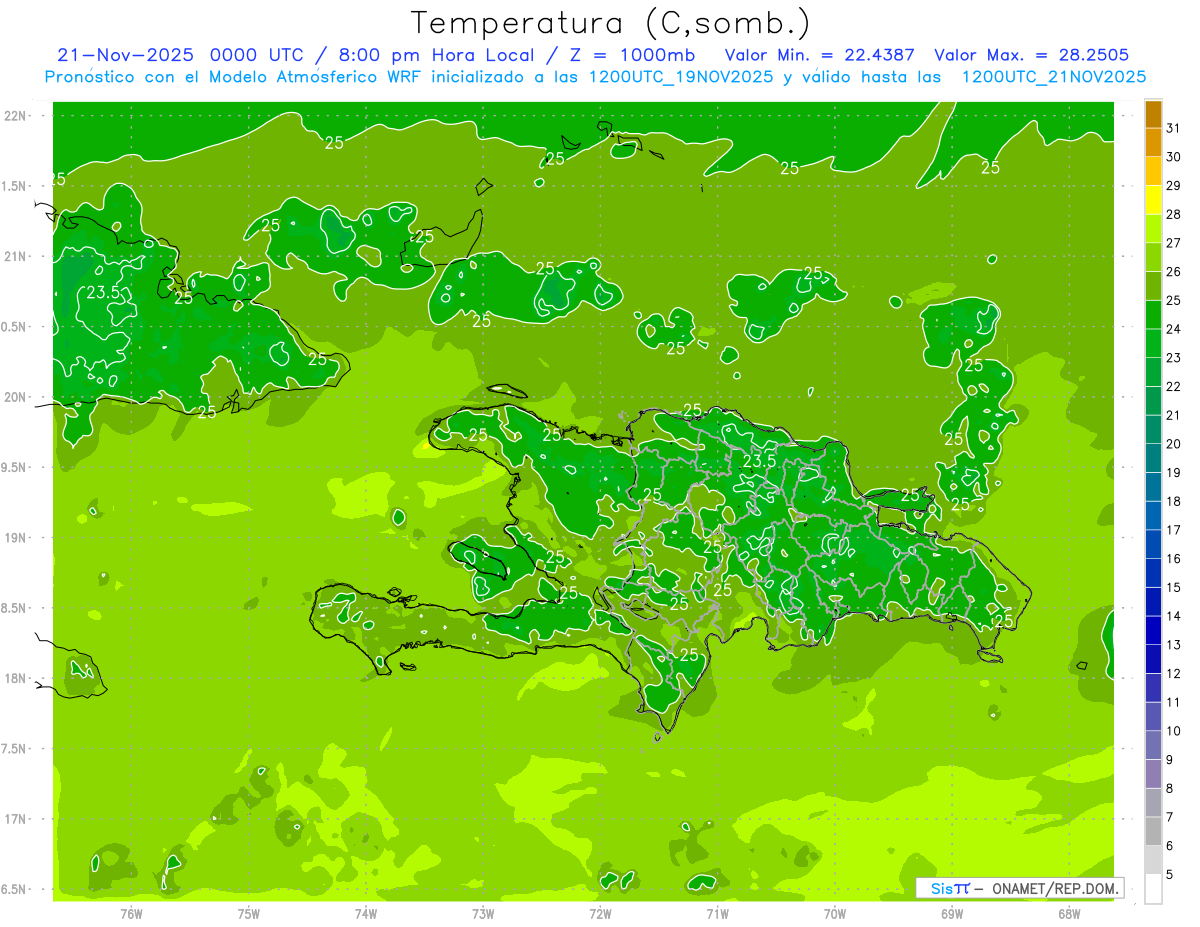Select the teal swatch between 19 and 20

1153,458
